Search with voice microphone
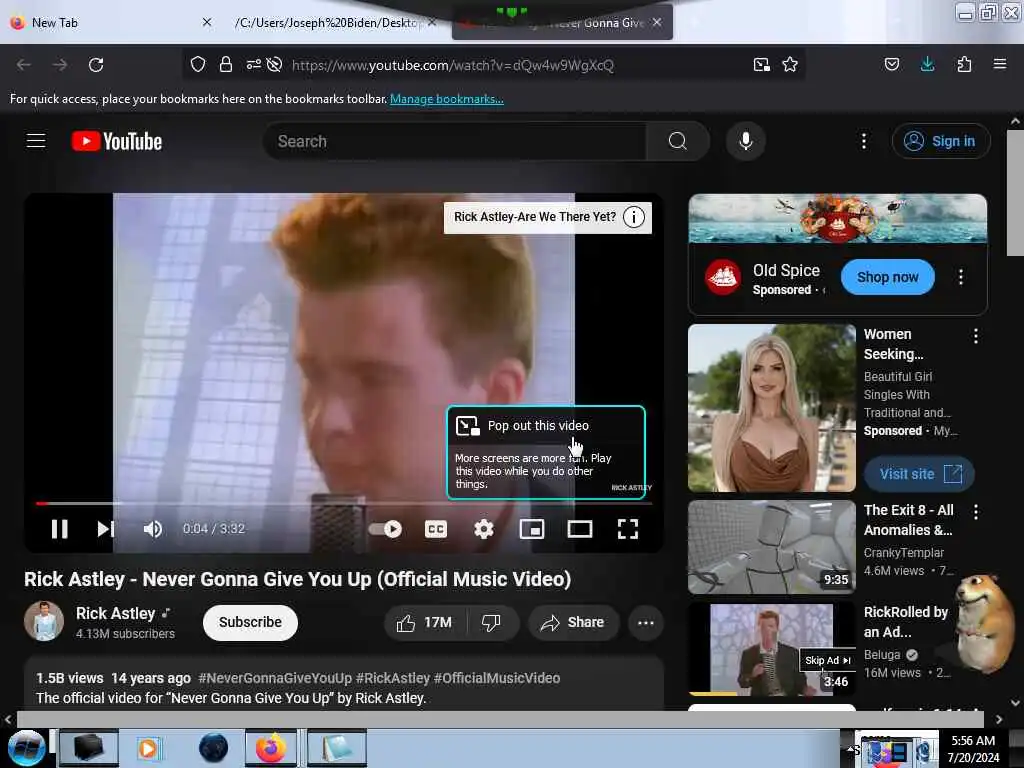This screenshot has width=1024, height=768. [x=746, y=141]
